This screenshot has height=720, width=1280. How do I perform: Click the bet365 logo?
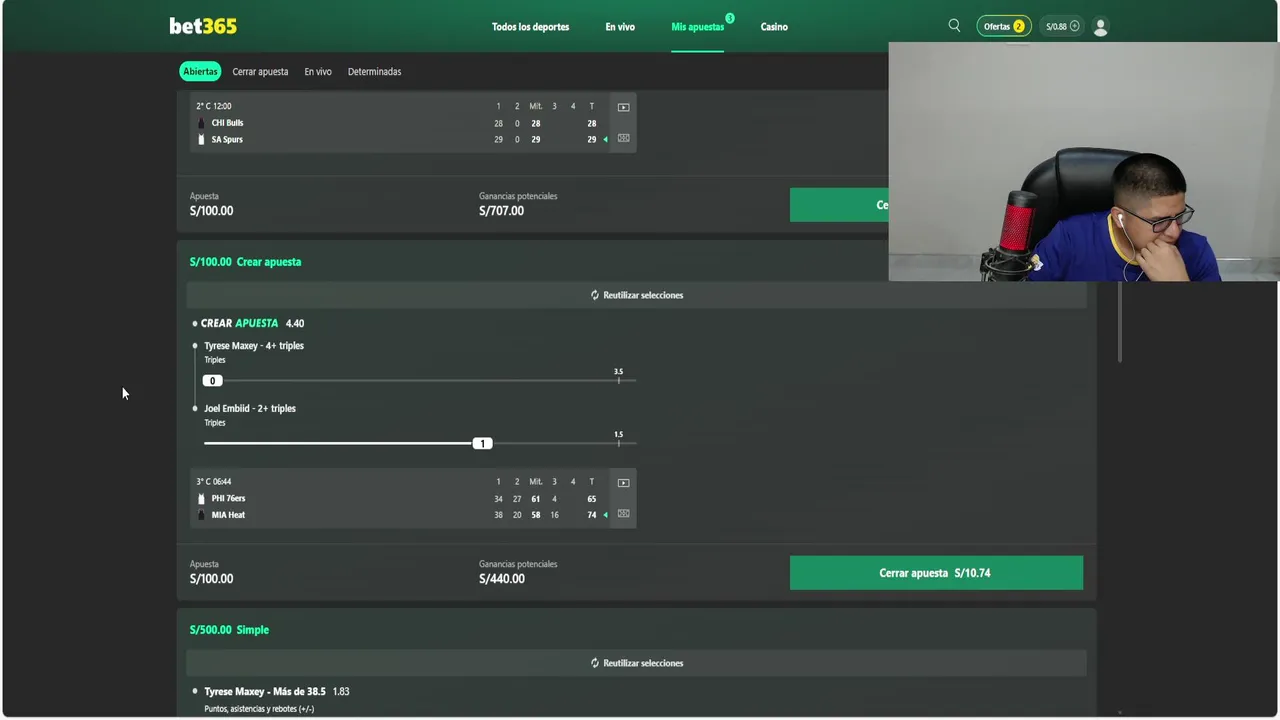click(x=203, y=26)
